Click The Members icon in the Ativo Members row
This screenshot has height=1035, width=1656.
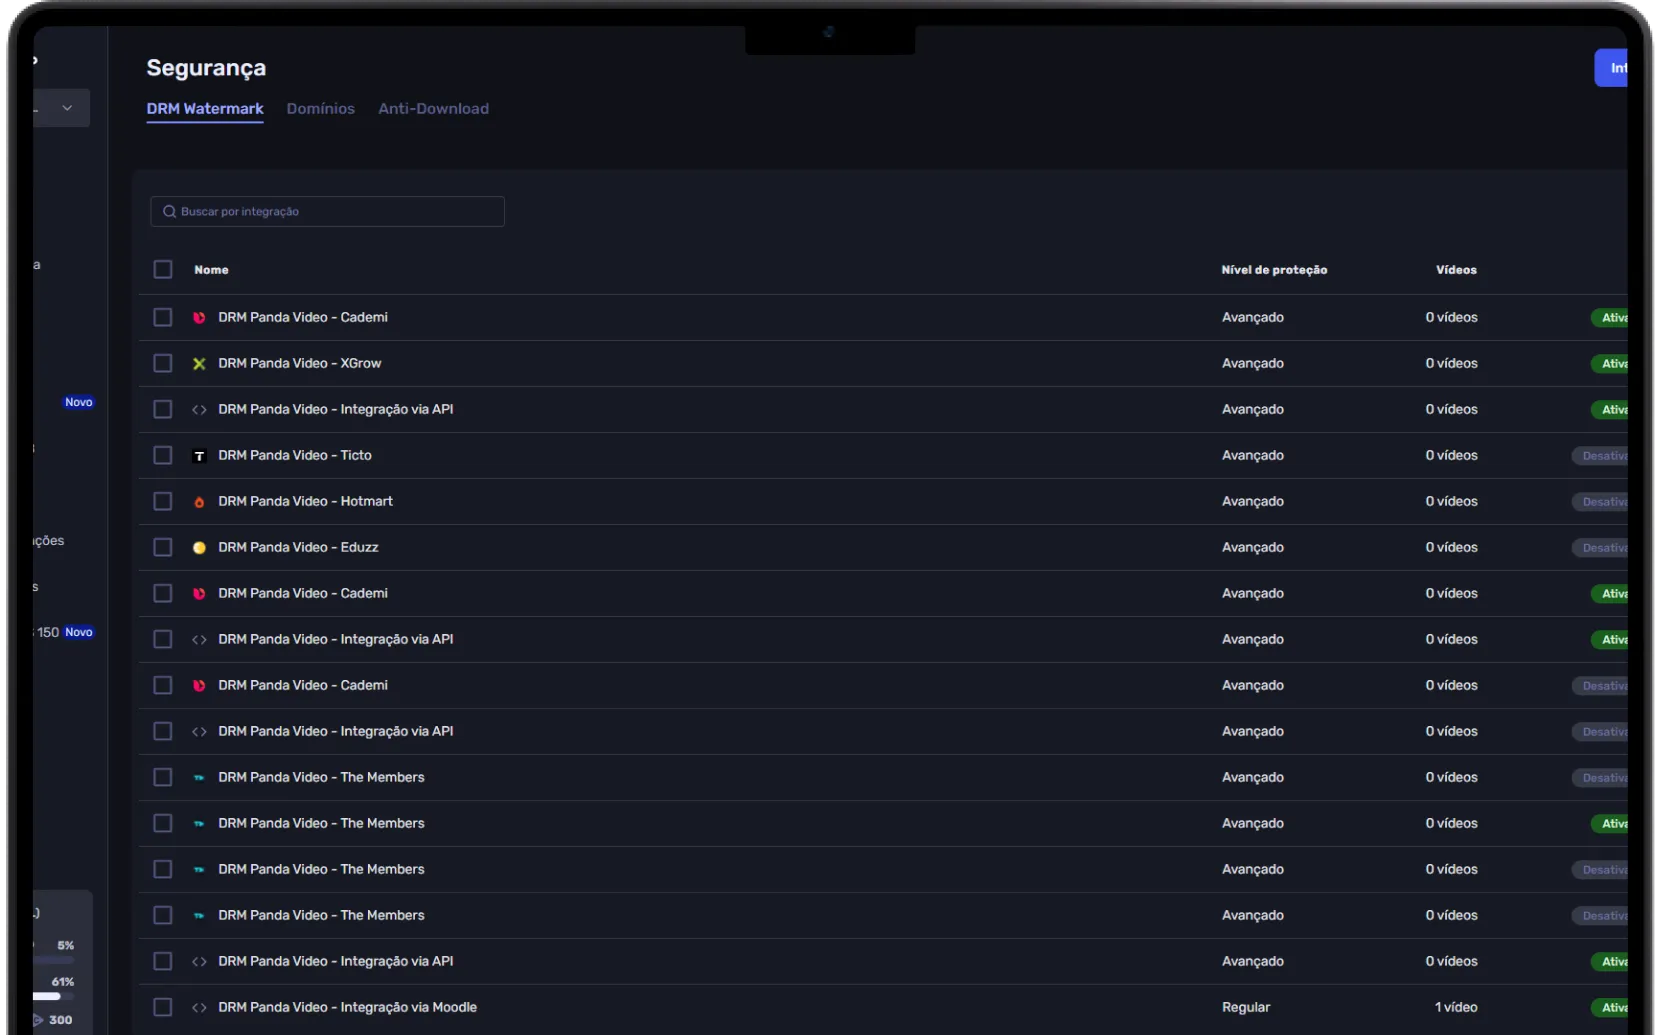(x=199, y=824)
